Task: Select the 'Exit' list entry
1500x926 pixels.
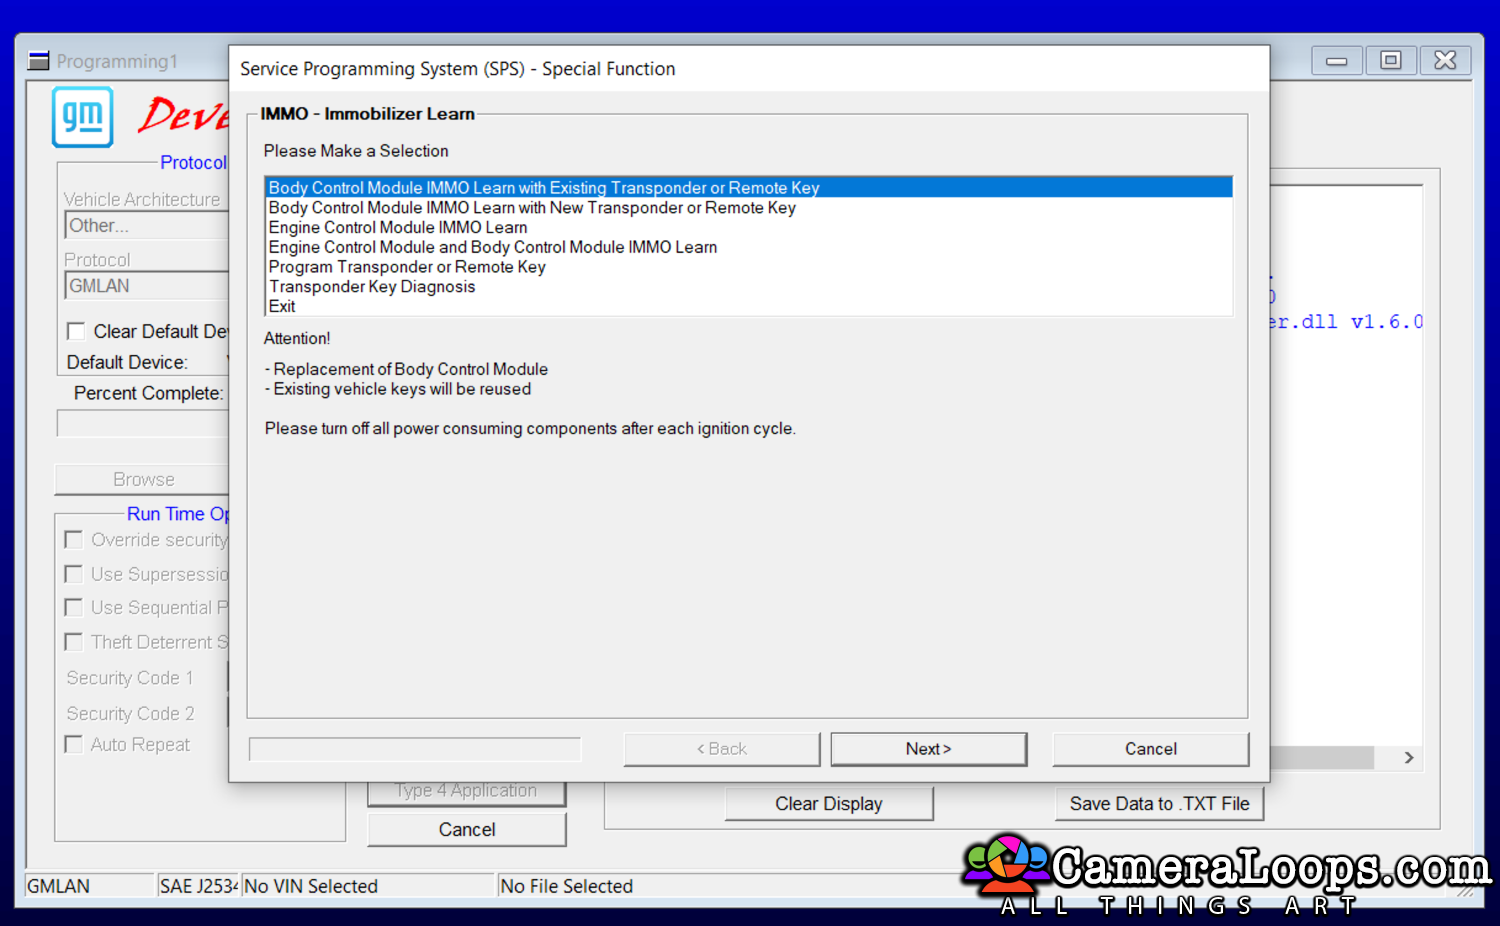Action: coord(282,307)
